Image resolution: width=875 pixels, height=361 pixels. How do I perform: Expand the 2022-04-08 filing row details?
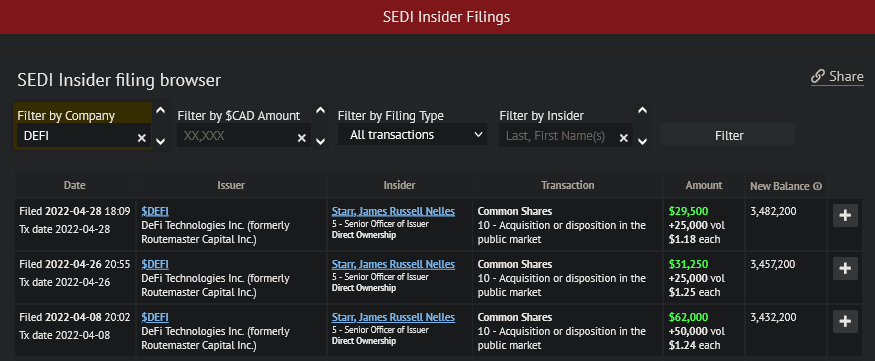pyautogui.click(x=845, y=321)
